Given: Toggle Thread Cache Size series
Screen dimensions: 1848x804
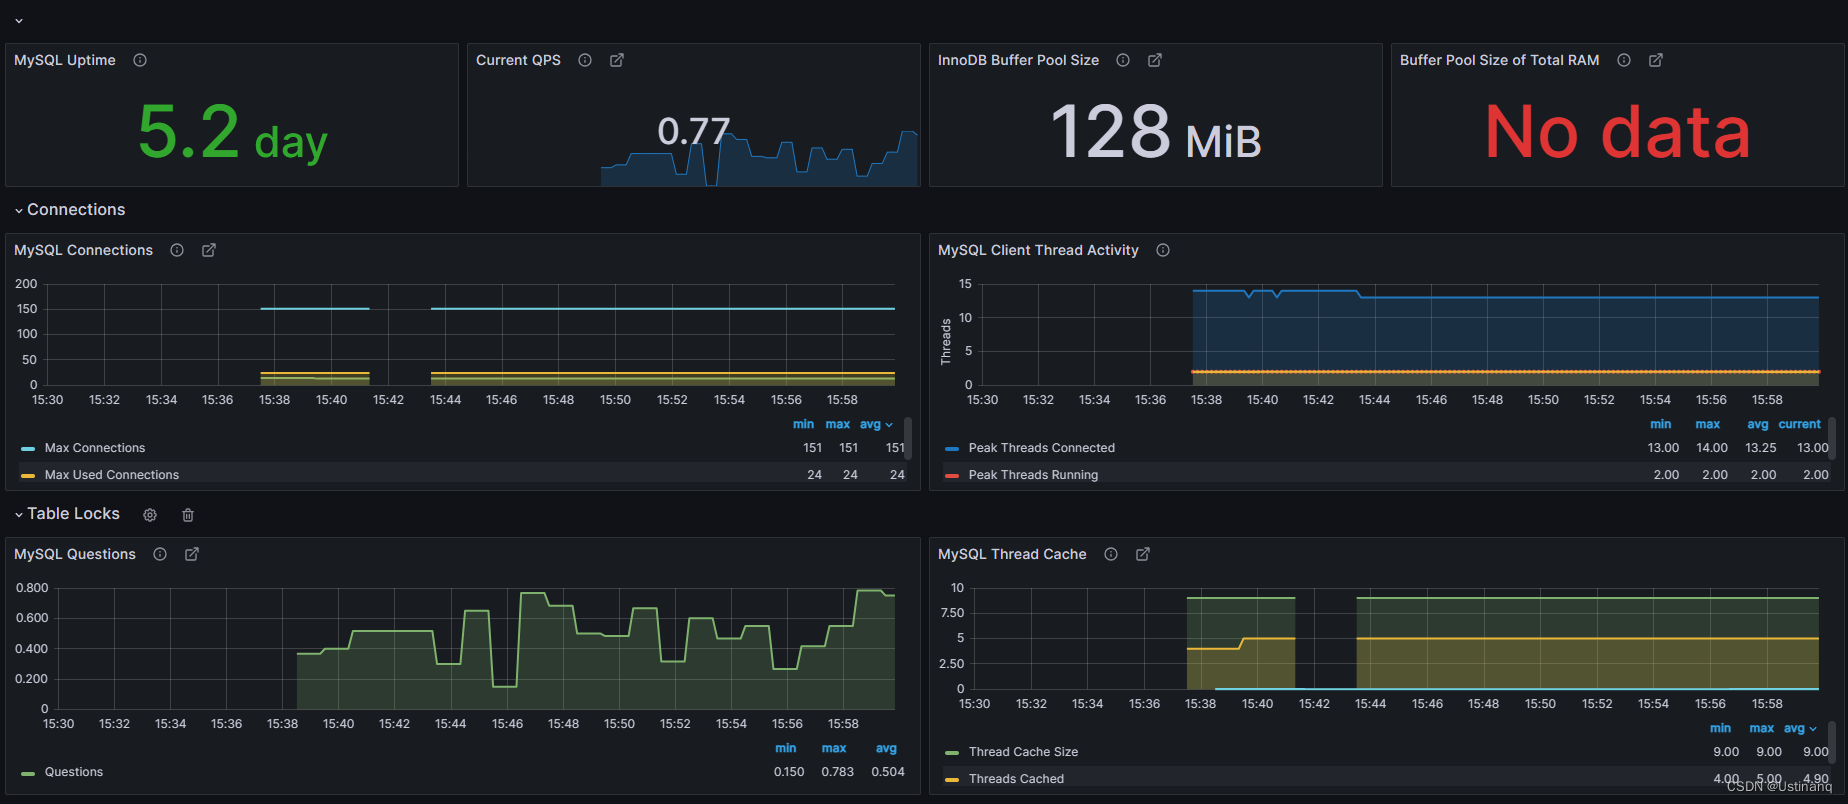Looking at the screenshot, I should click(1023, 752).
